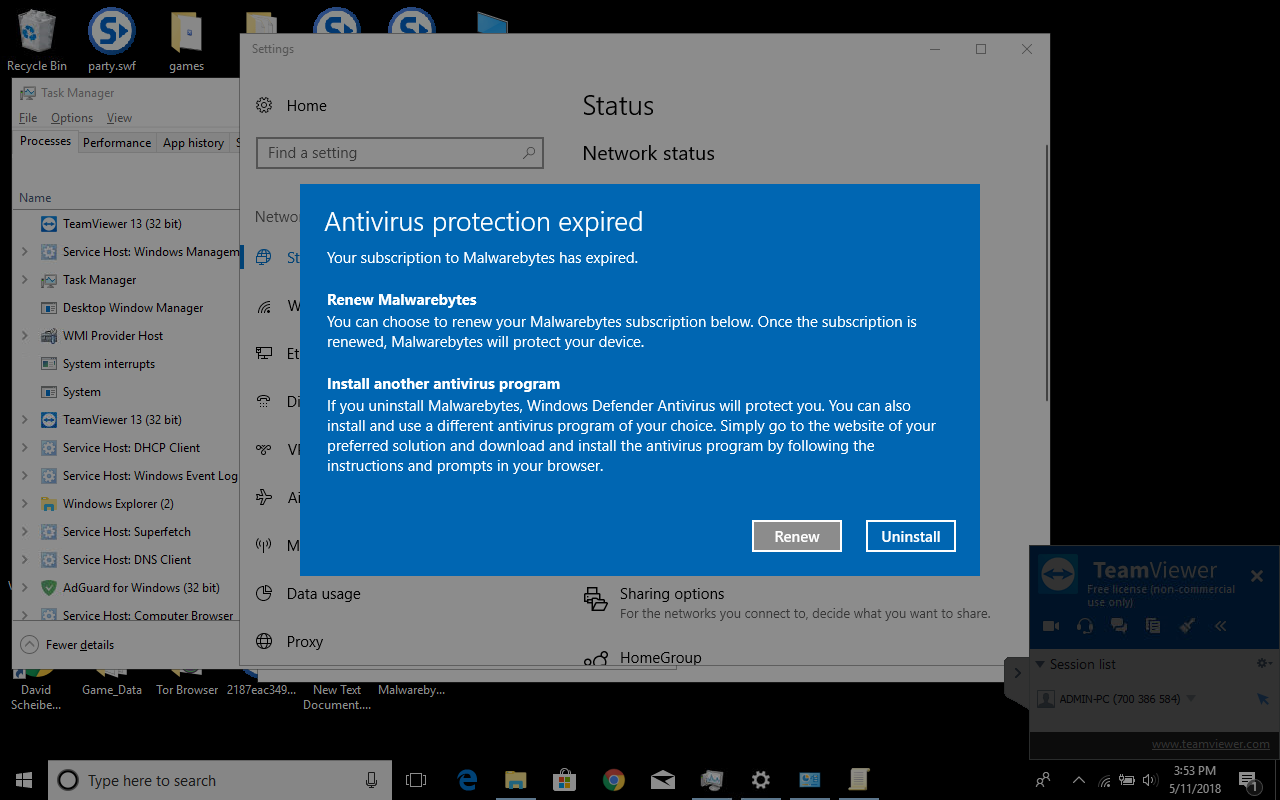Click the TeamViewer headset audio icon
The height and width of the screenshot is (800, 1280).
tap(1085, 626)
